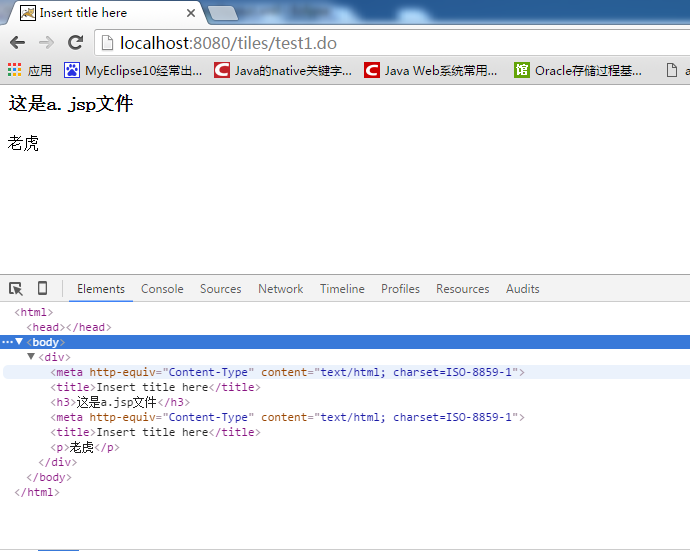
Task: Collapse the body node triangle
Action: click(19, 342)
